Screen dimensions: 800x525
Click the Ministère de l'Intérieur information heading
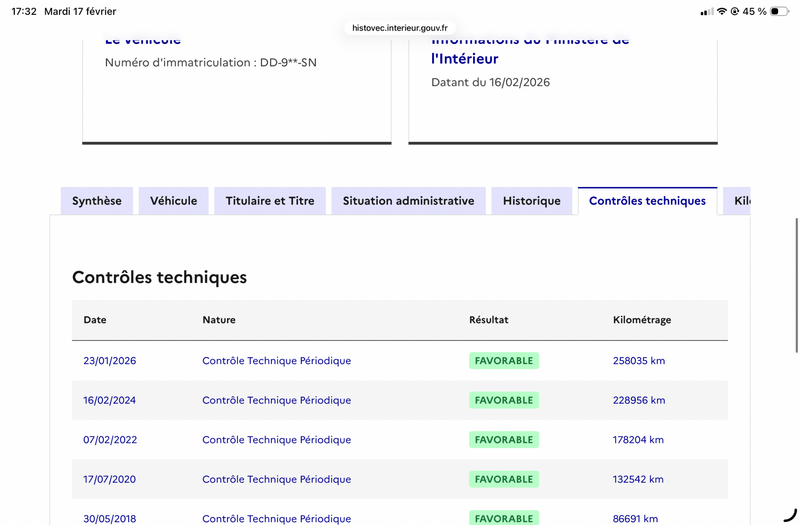(530, 50)
